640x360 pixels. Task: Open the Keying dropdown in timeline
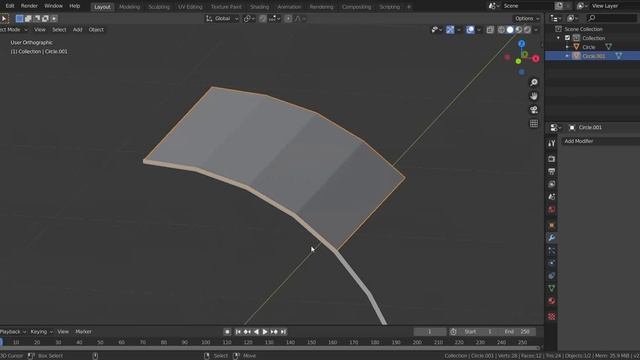pyautogui.click(x=41, y=332)
